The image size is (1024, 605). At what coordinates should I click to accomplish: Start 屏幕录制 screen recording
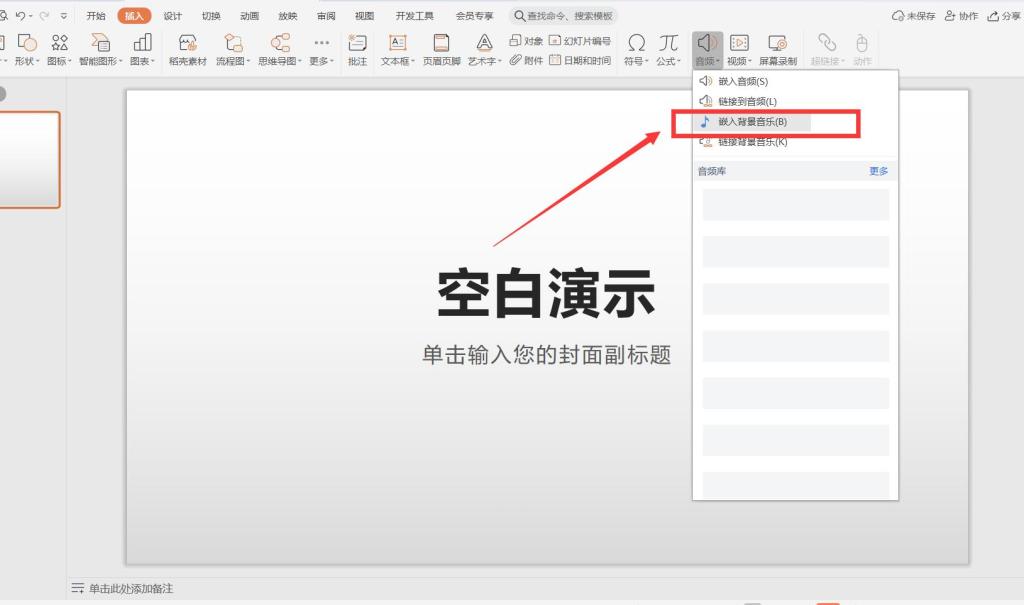pyautogui.click(x=777, y=50)
